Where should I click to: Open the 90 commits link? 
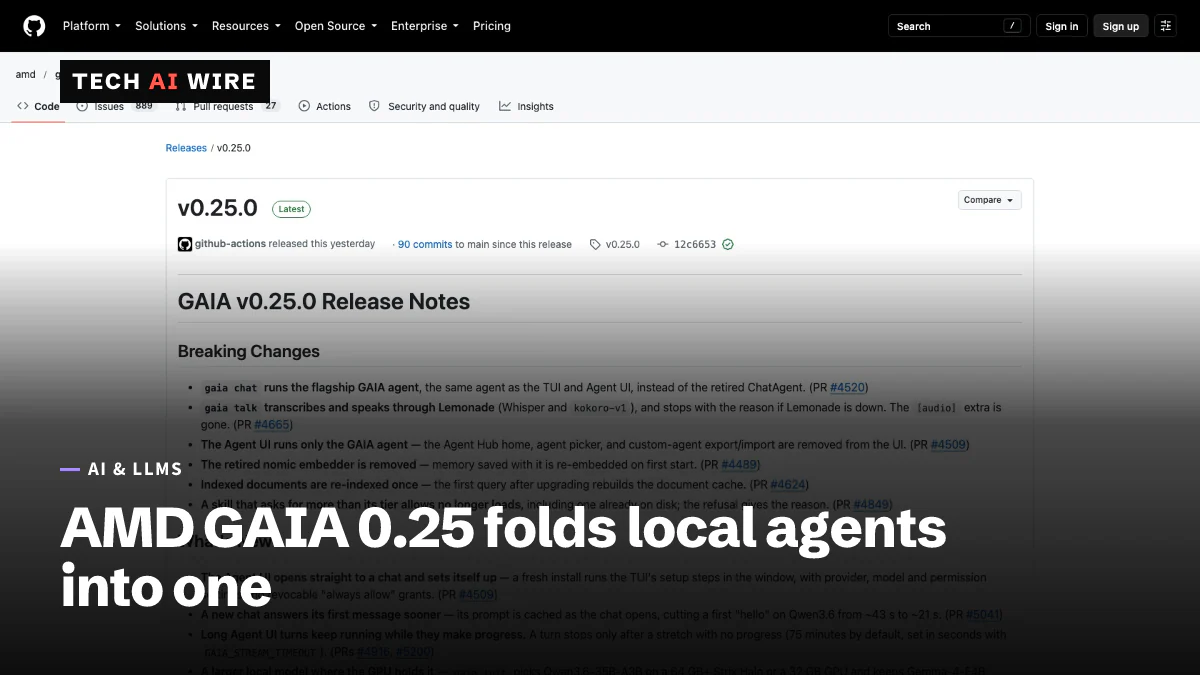point(425,244)
